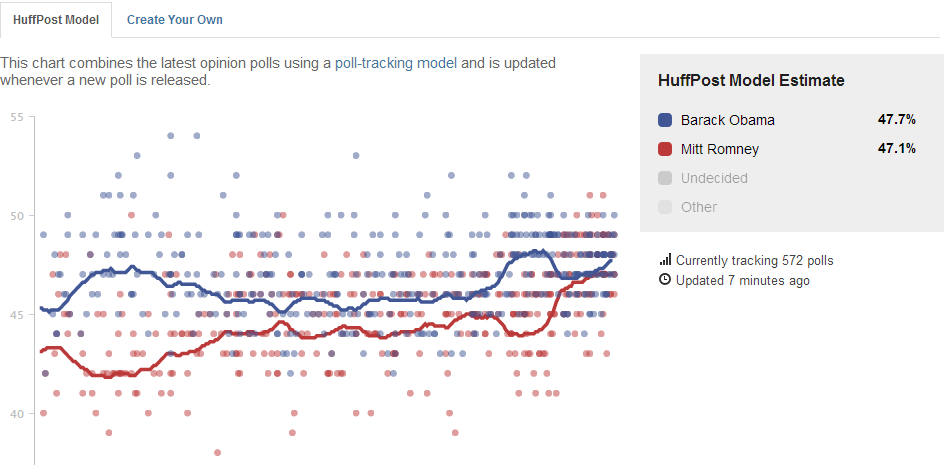
Task: Click Obama's 47.7% estimate value
Action: [x=896, y=120]
